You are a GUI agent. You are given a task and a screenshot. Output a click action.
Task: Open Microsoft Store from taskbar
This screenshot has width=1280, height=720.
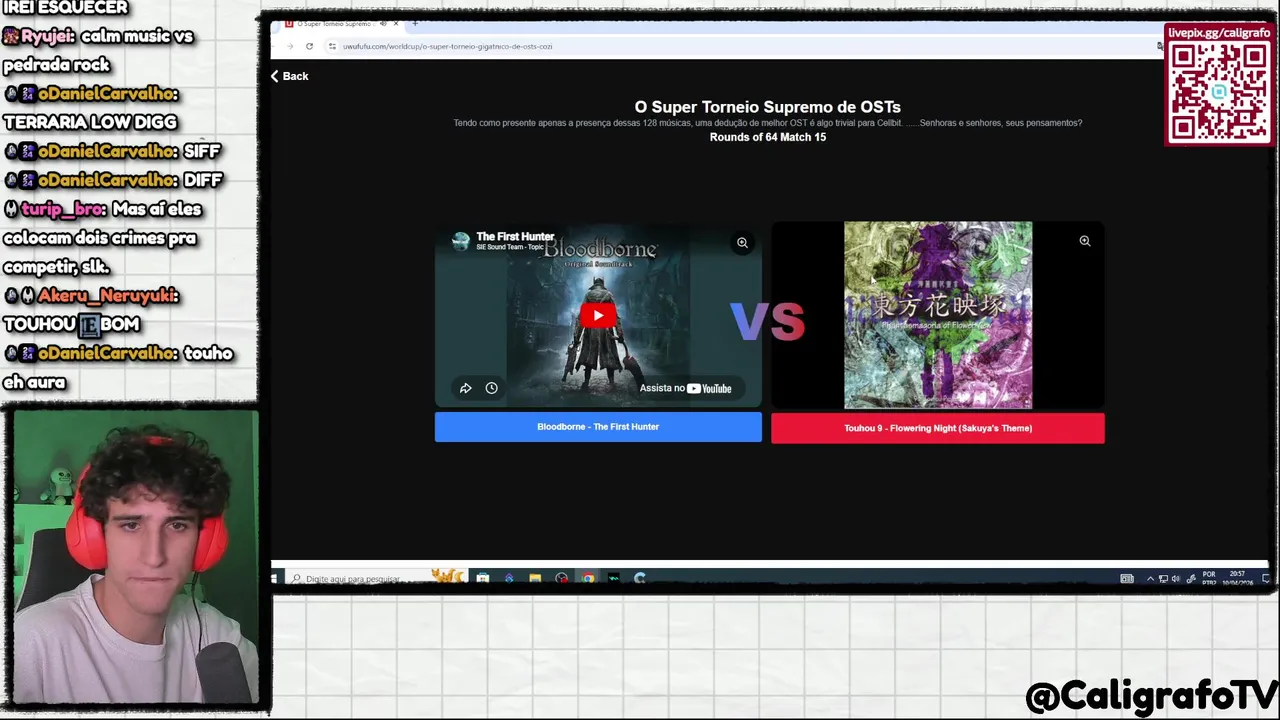tap(483, 578)
